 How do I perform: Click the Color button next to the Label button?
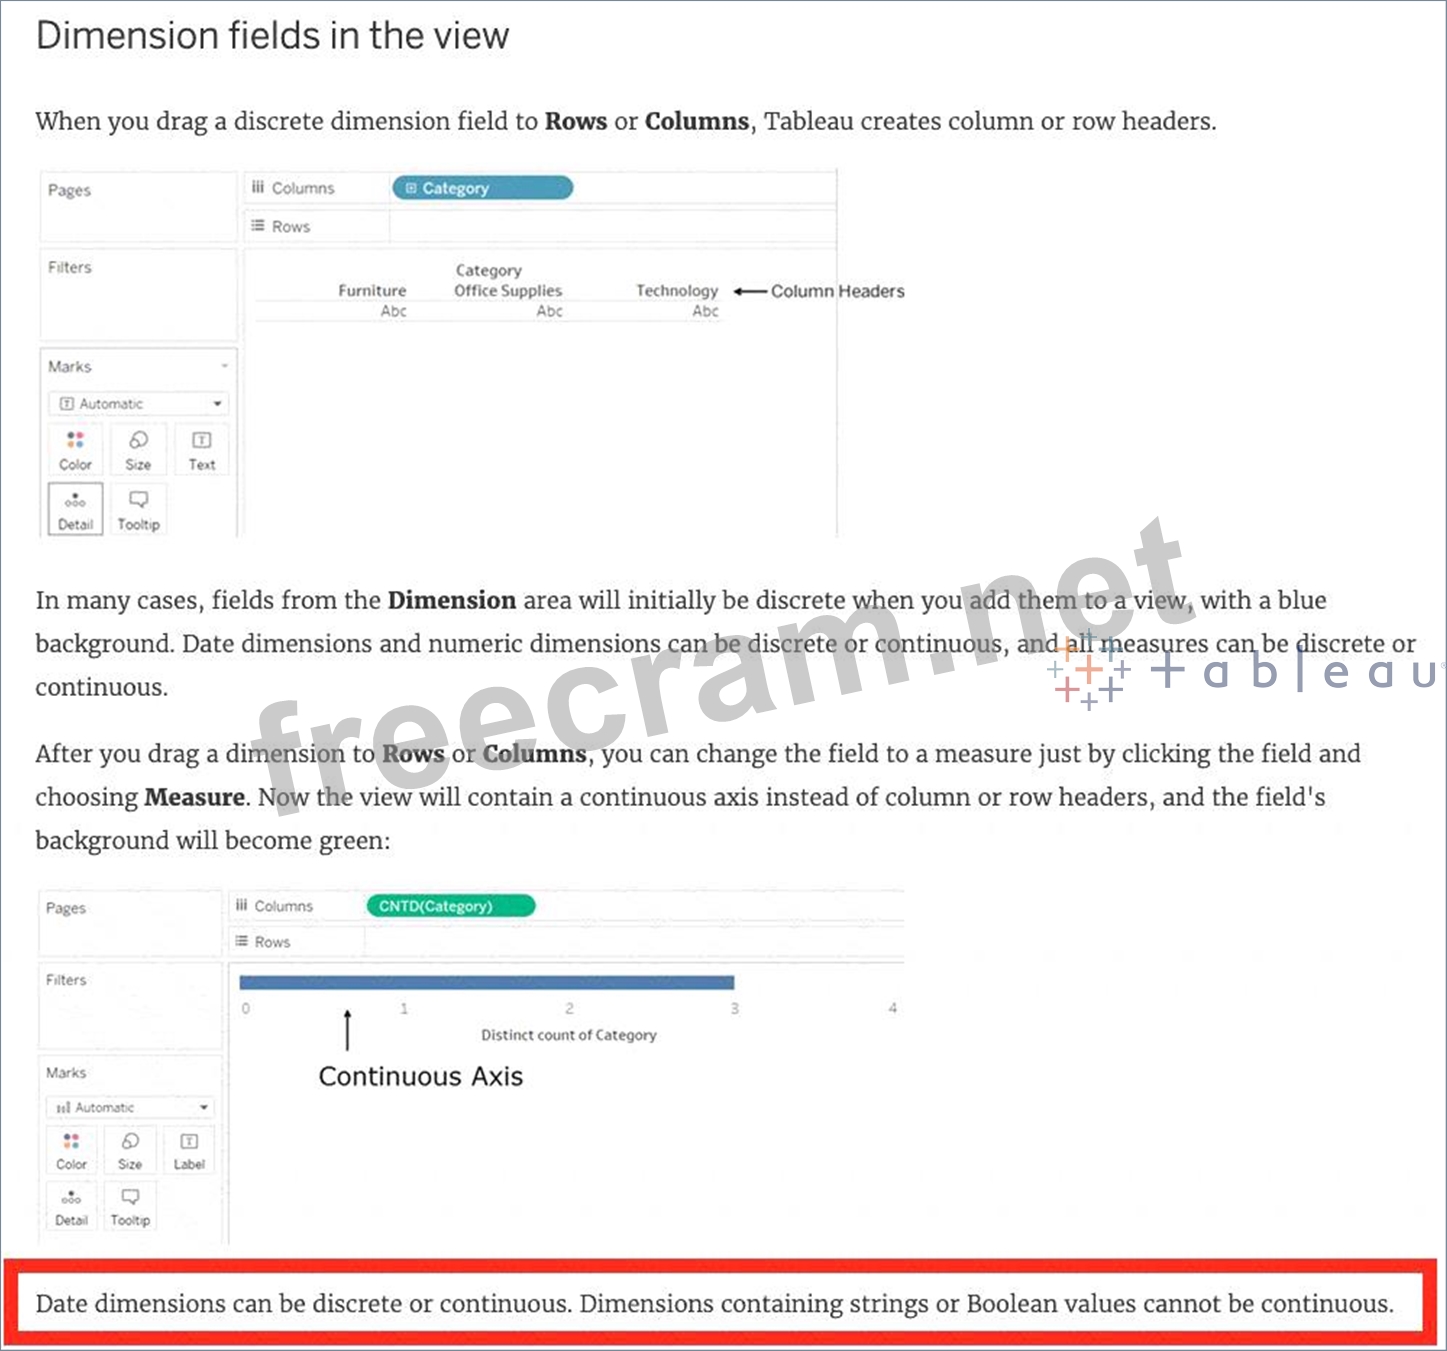(71, 1150)
